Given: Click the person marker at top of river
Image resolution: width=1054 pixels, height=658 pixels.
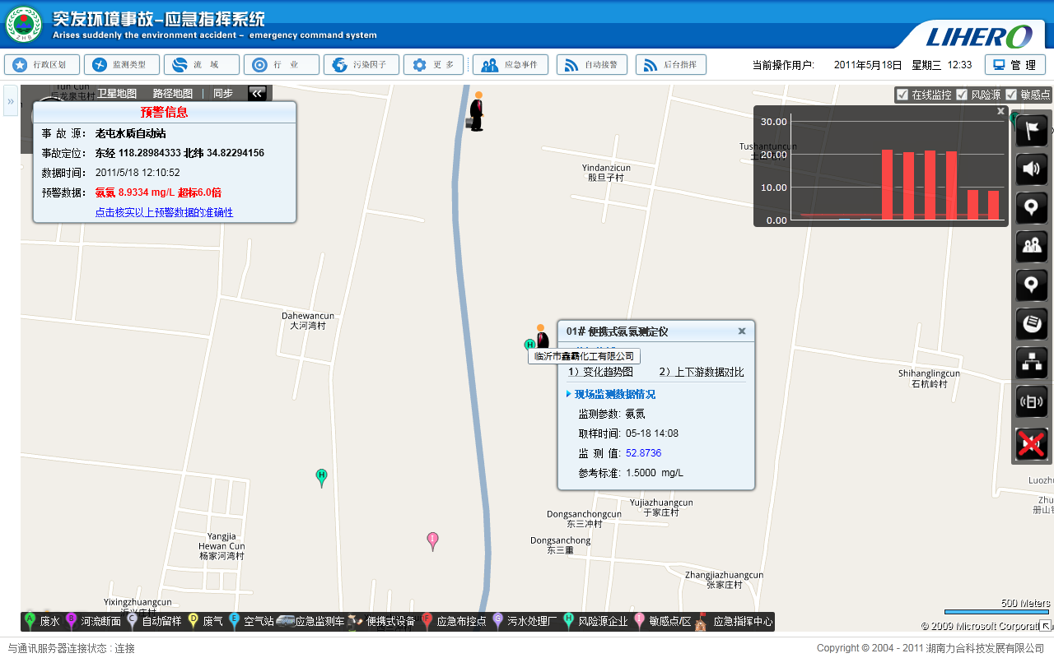Looking at the screenshot, I should coord(477,111).
